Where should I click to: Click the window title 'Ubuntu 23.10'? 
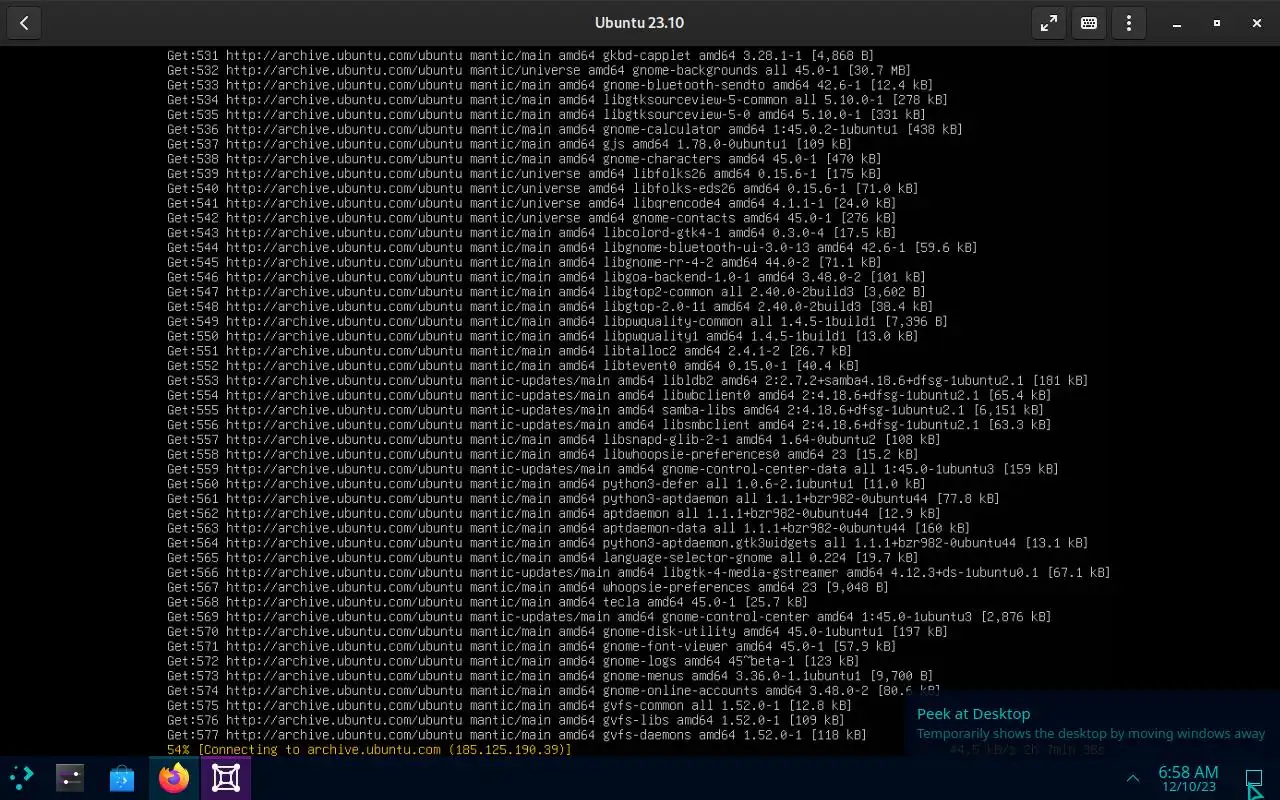[x=639, y=23]
